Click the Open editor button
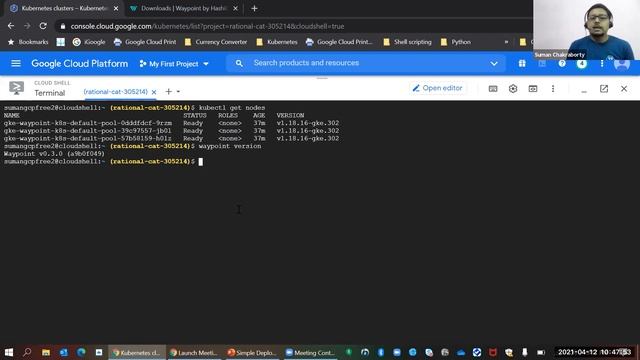 click(x=437, y=88)
